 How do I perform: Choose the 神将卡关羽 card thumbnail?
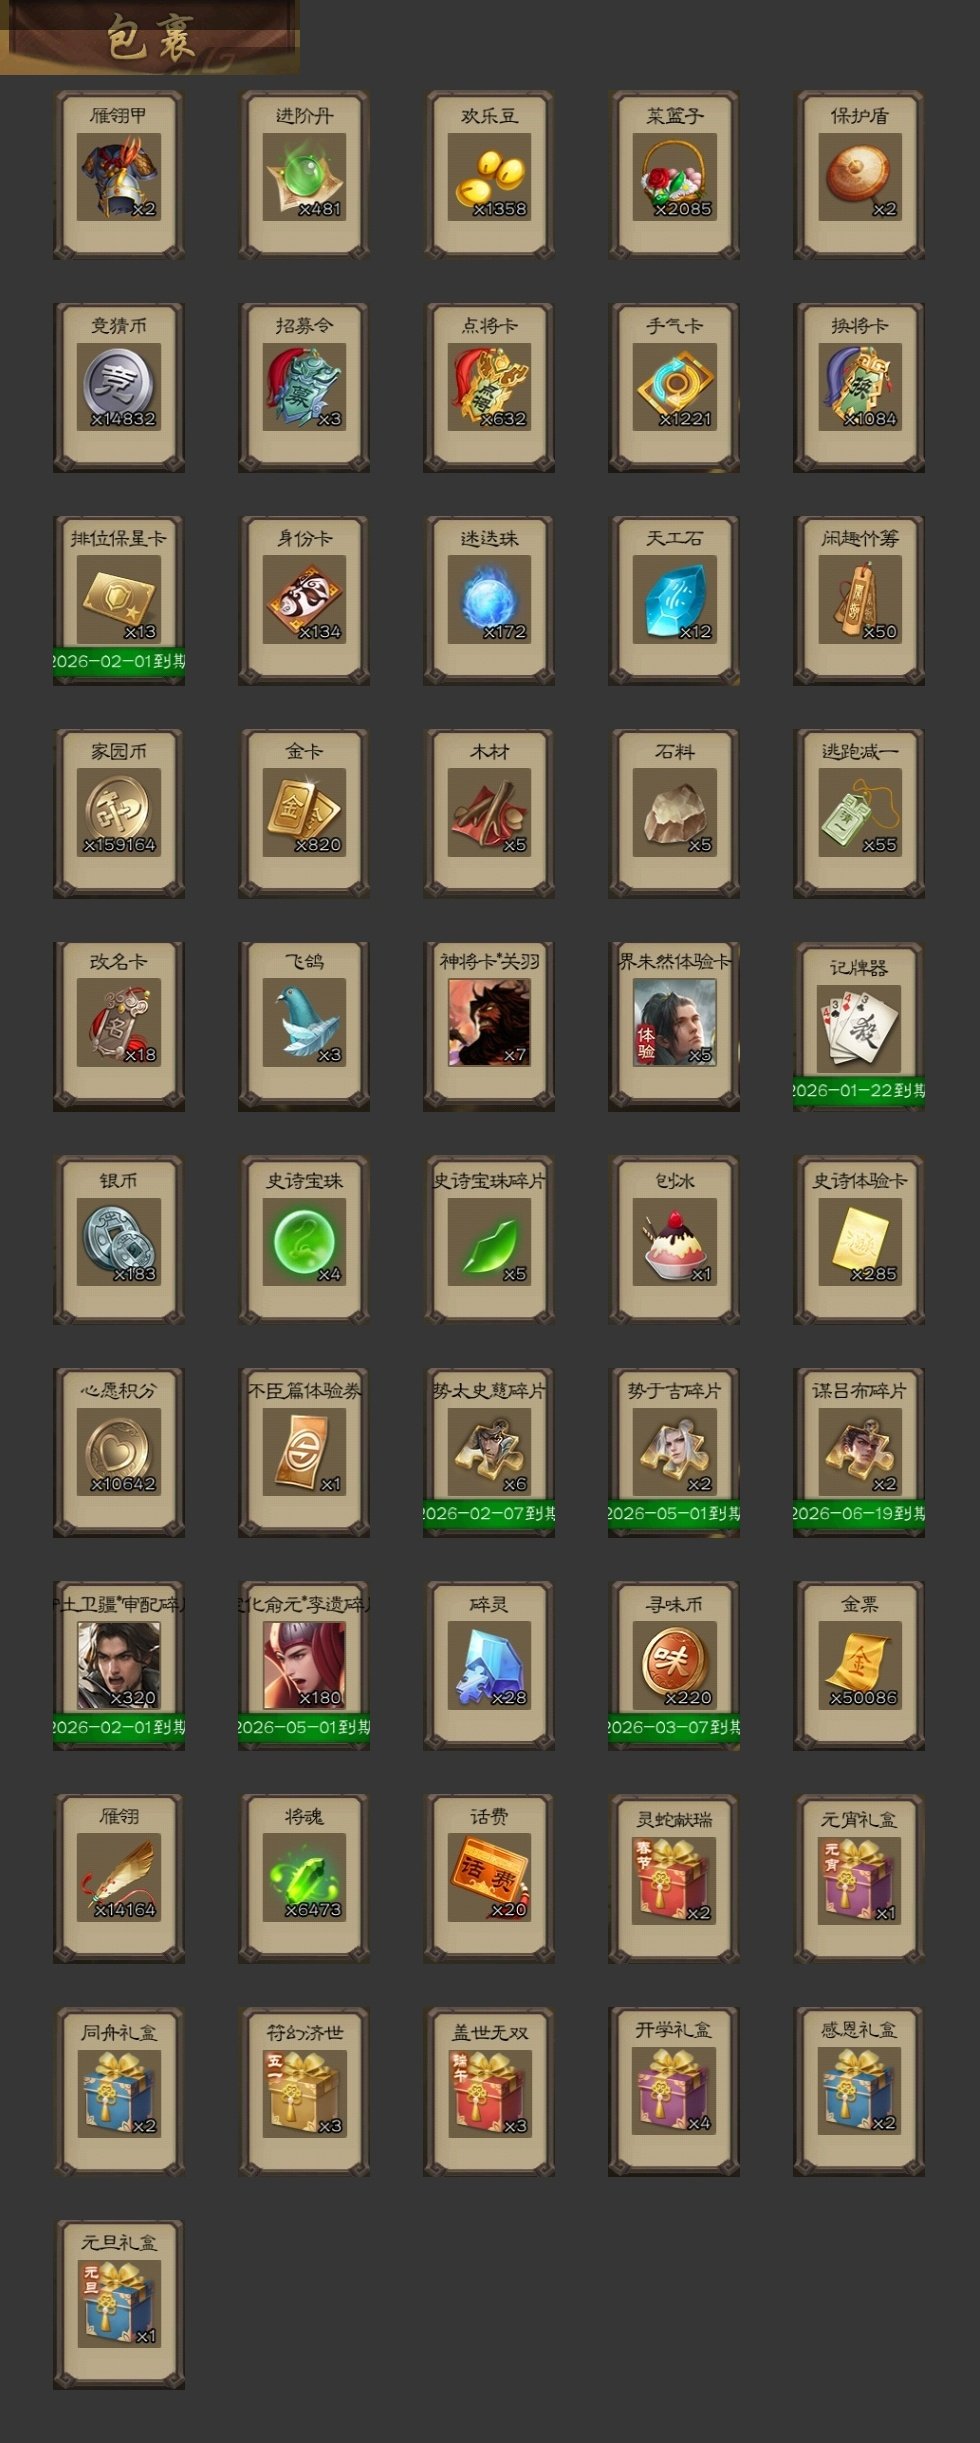click(489, 1023)
